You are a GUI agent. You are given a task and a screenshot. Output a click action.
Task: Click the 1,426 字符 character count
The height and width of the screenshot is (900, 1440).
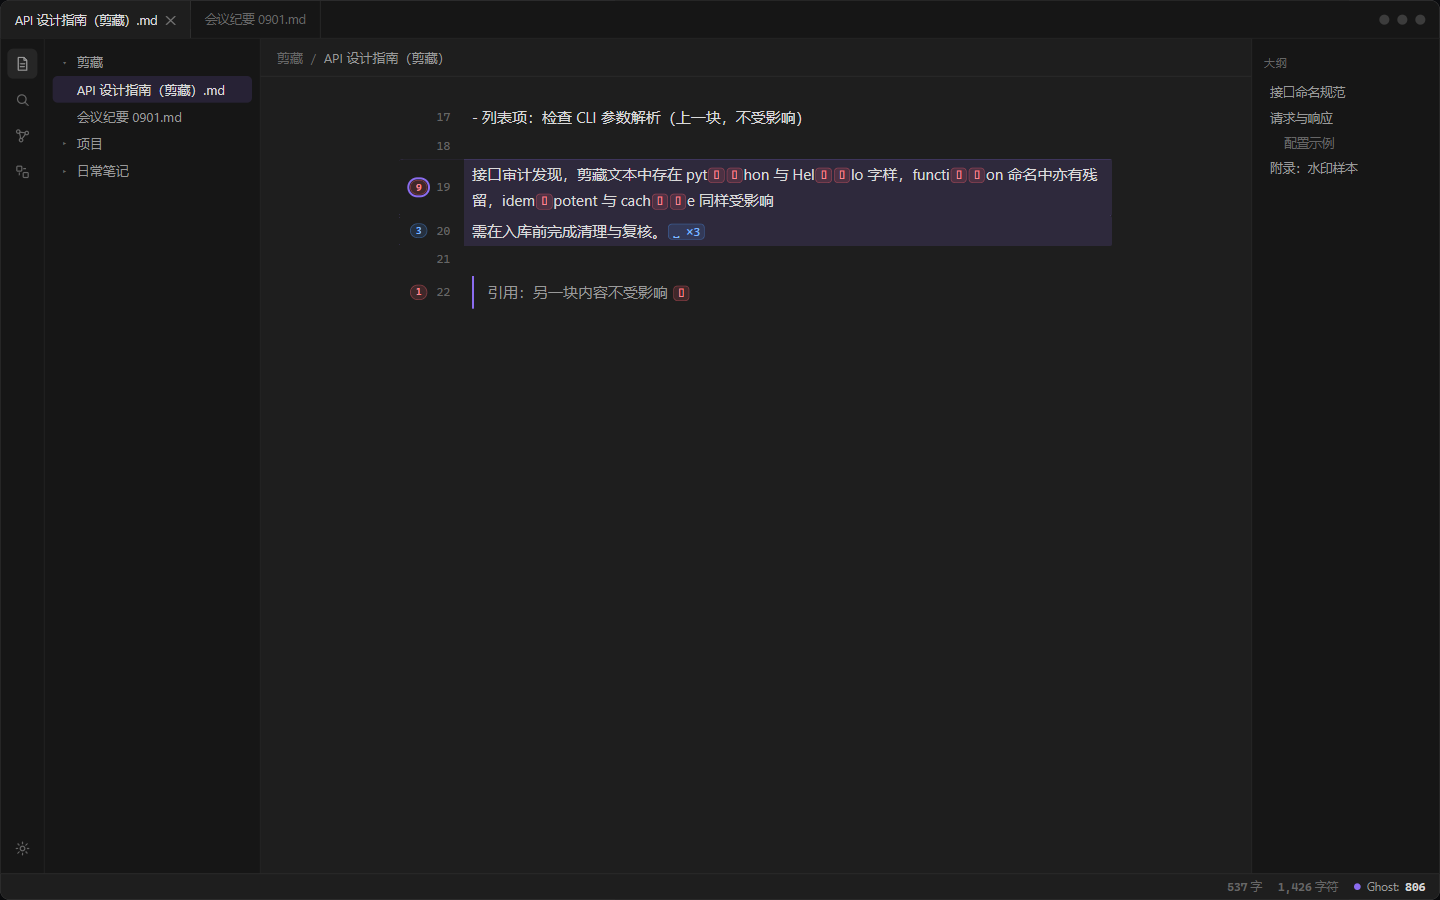(1308, 887)
